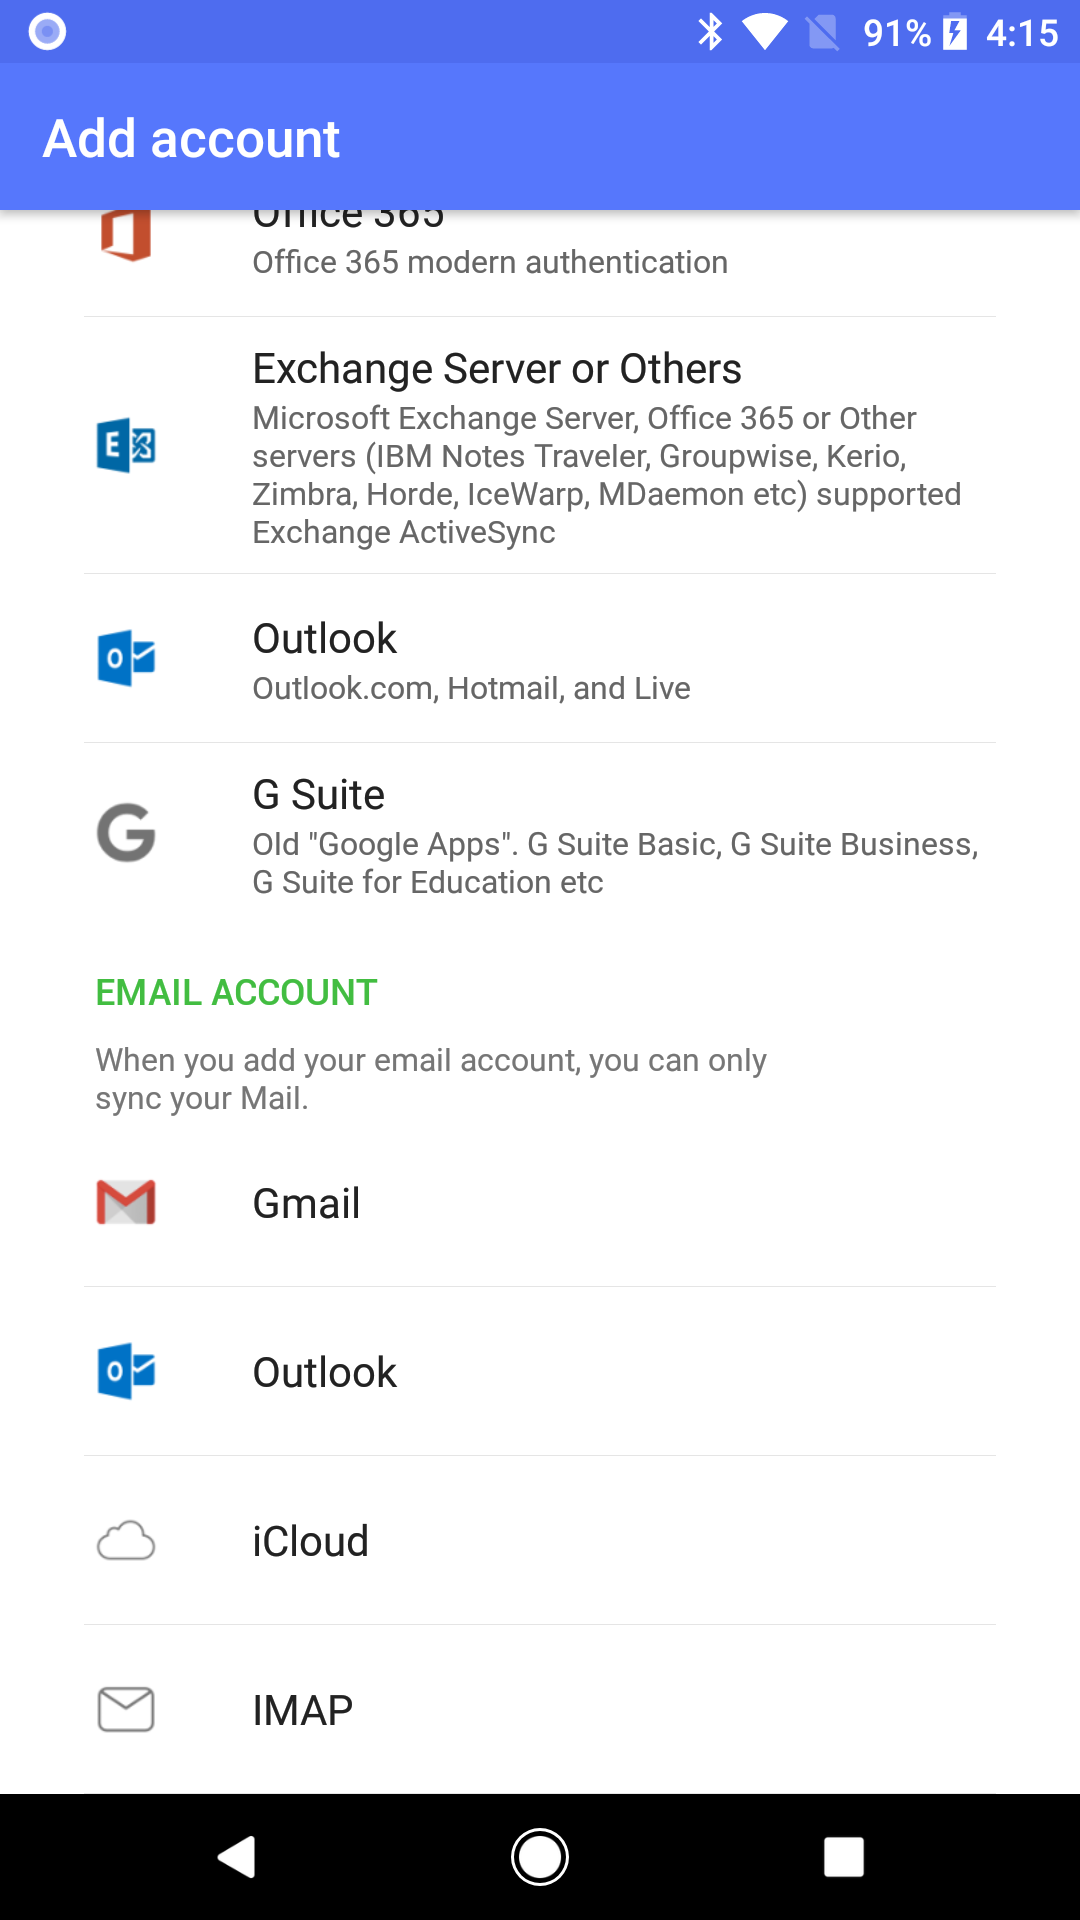Image resolution: width=1080 pixels, height=1920 pixels.
Task: Tap the Gmail envelope icon
Action: [126, 1202]
